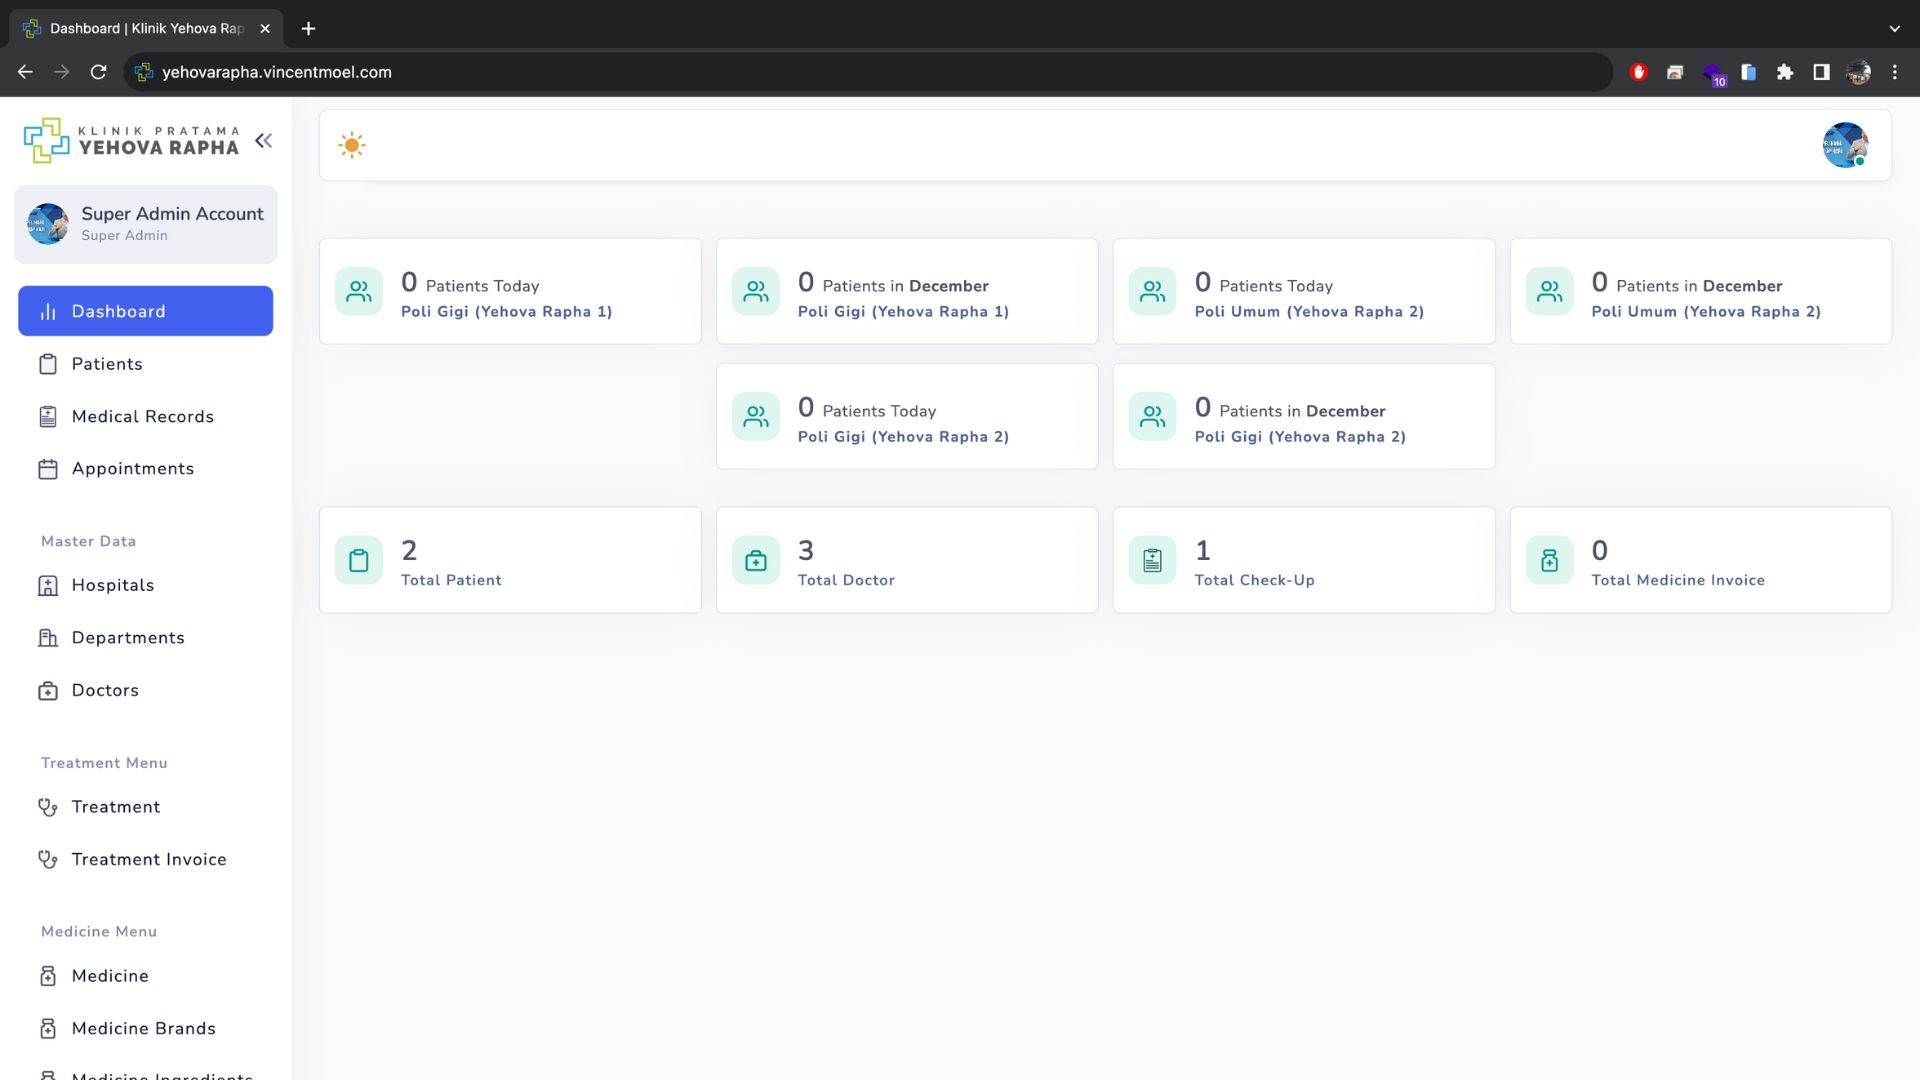Viewport: 1920px width, 1080px height.
Task: Click the Hospitals building icon
Action: 48,586
